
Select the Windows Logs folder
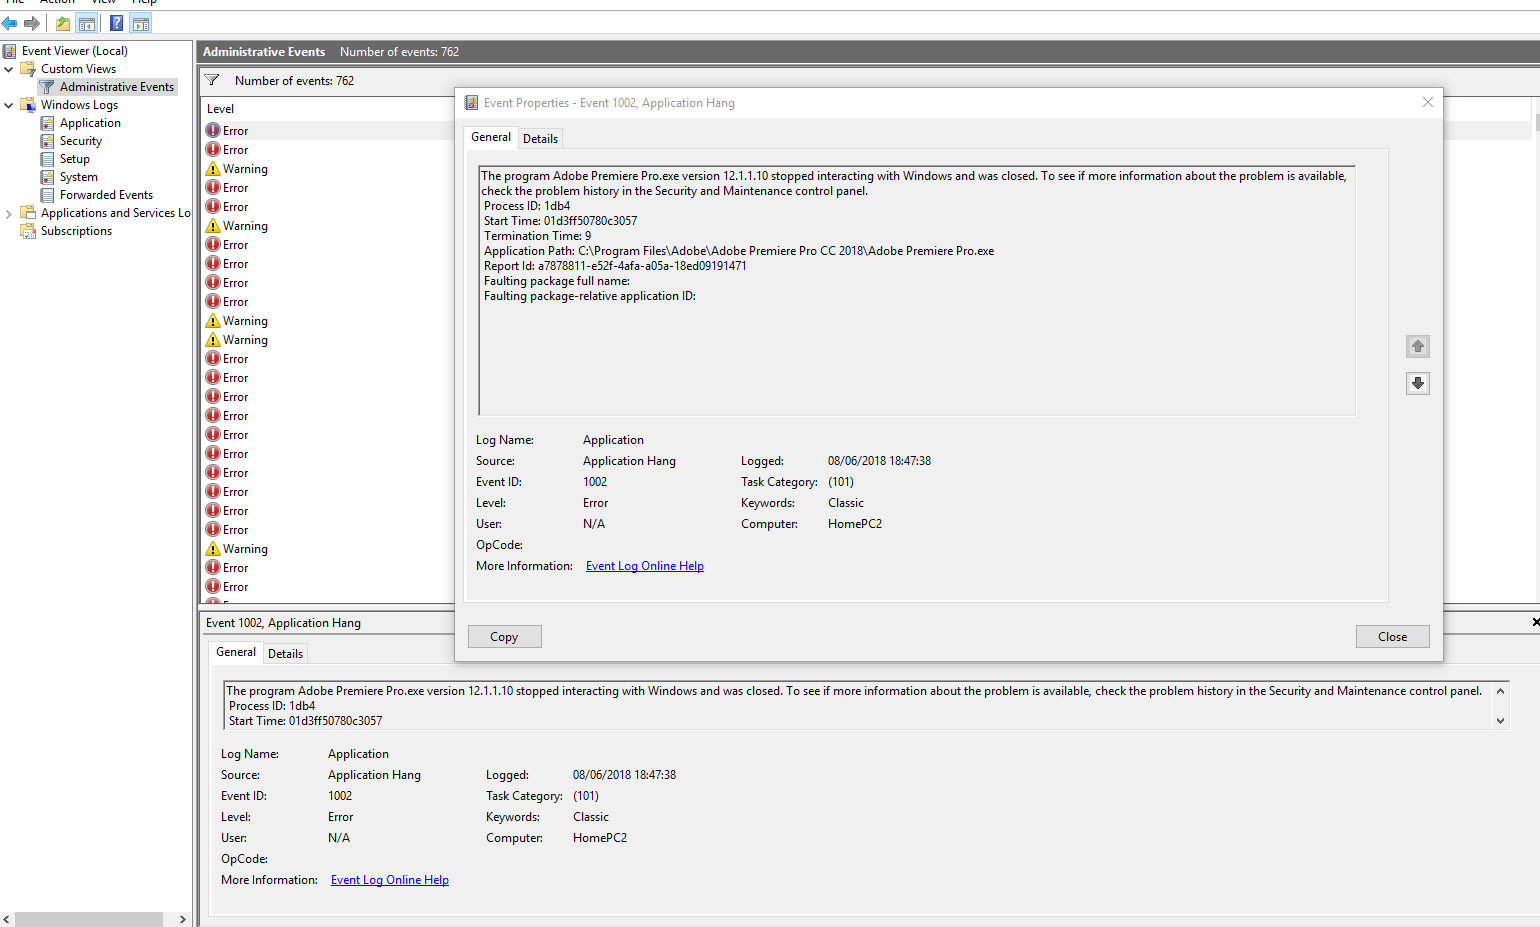coord(79,105)
